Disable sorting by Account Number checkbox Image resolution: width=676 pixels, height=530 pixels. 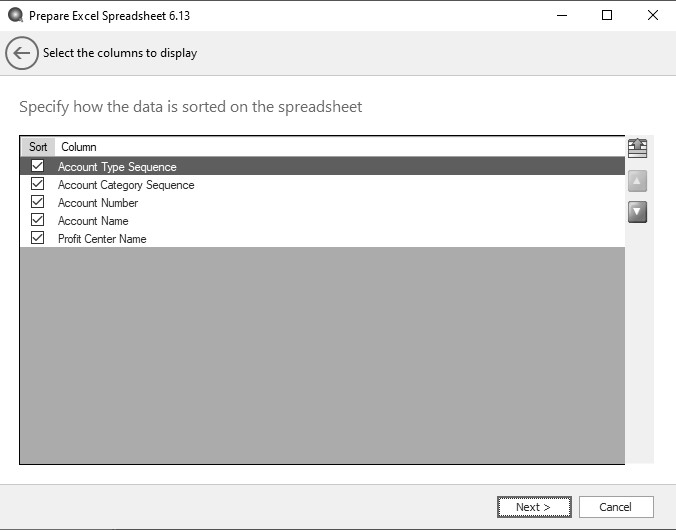point(38,202)
